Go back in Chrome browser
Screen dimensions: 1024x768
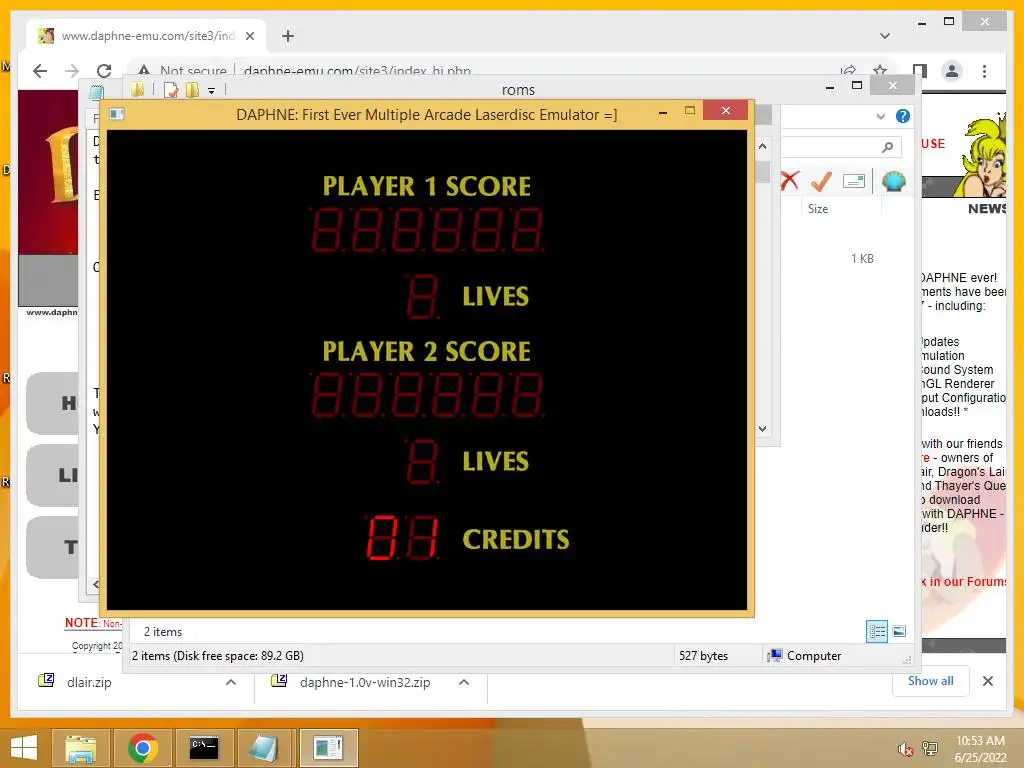(x=40, y=71)
